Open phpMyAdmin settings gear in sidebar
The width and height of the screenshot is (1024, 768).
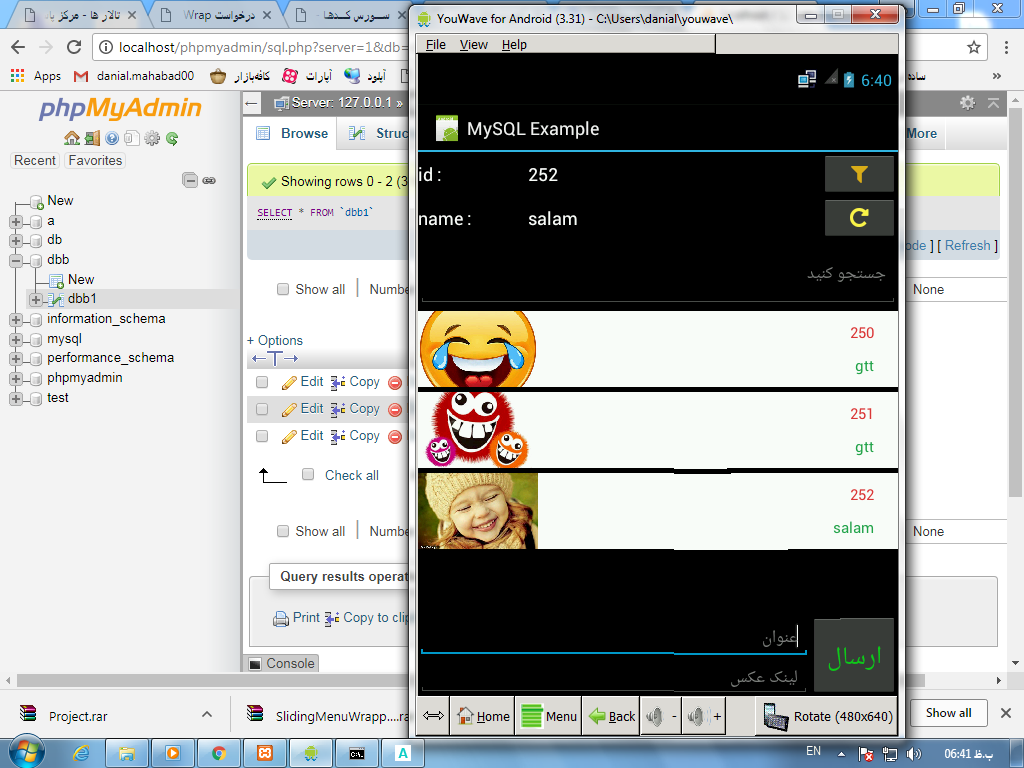coord(151,139)
